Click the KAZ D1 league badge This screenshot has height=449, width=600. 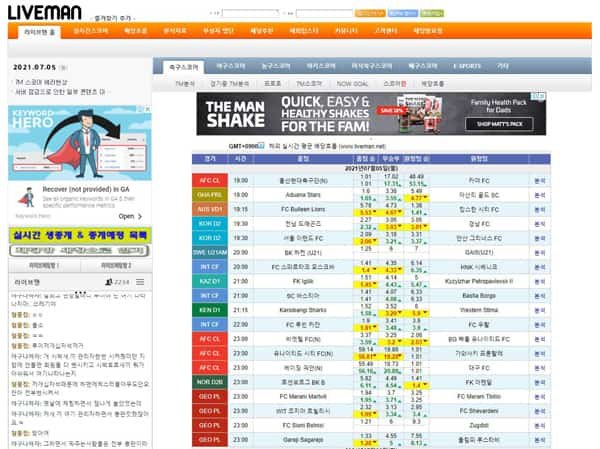click(210, 281)
